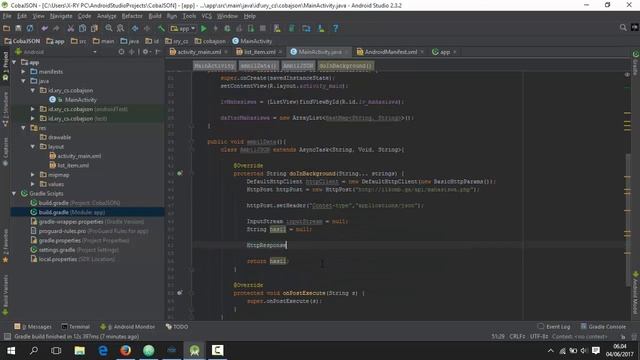Click the Synchronize toolbar icon
640x360 pixels.
[30, 29]
